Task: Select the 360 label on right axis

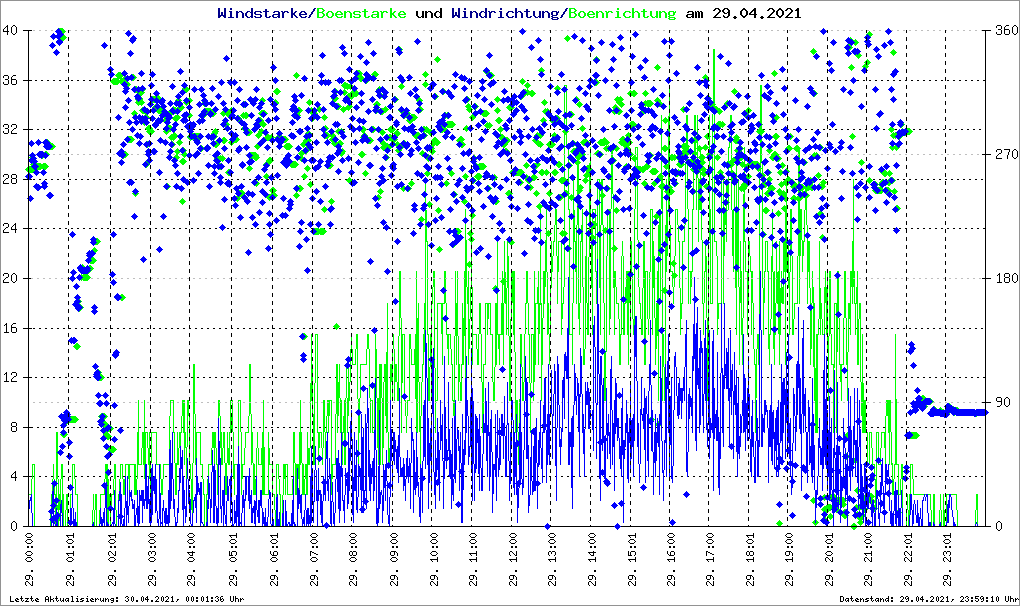Action: [1005, 31]
